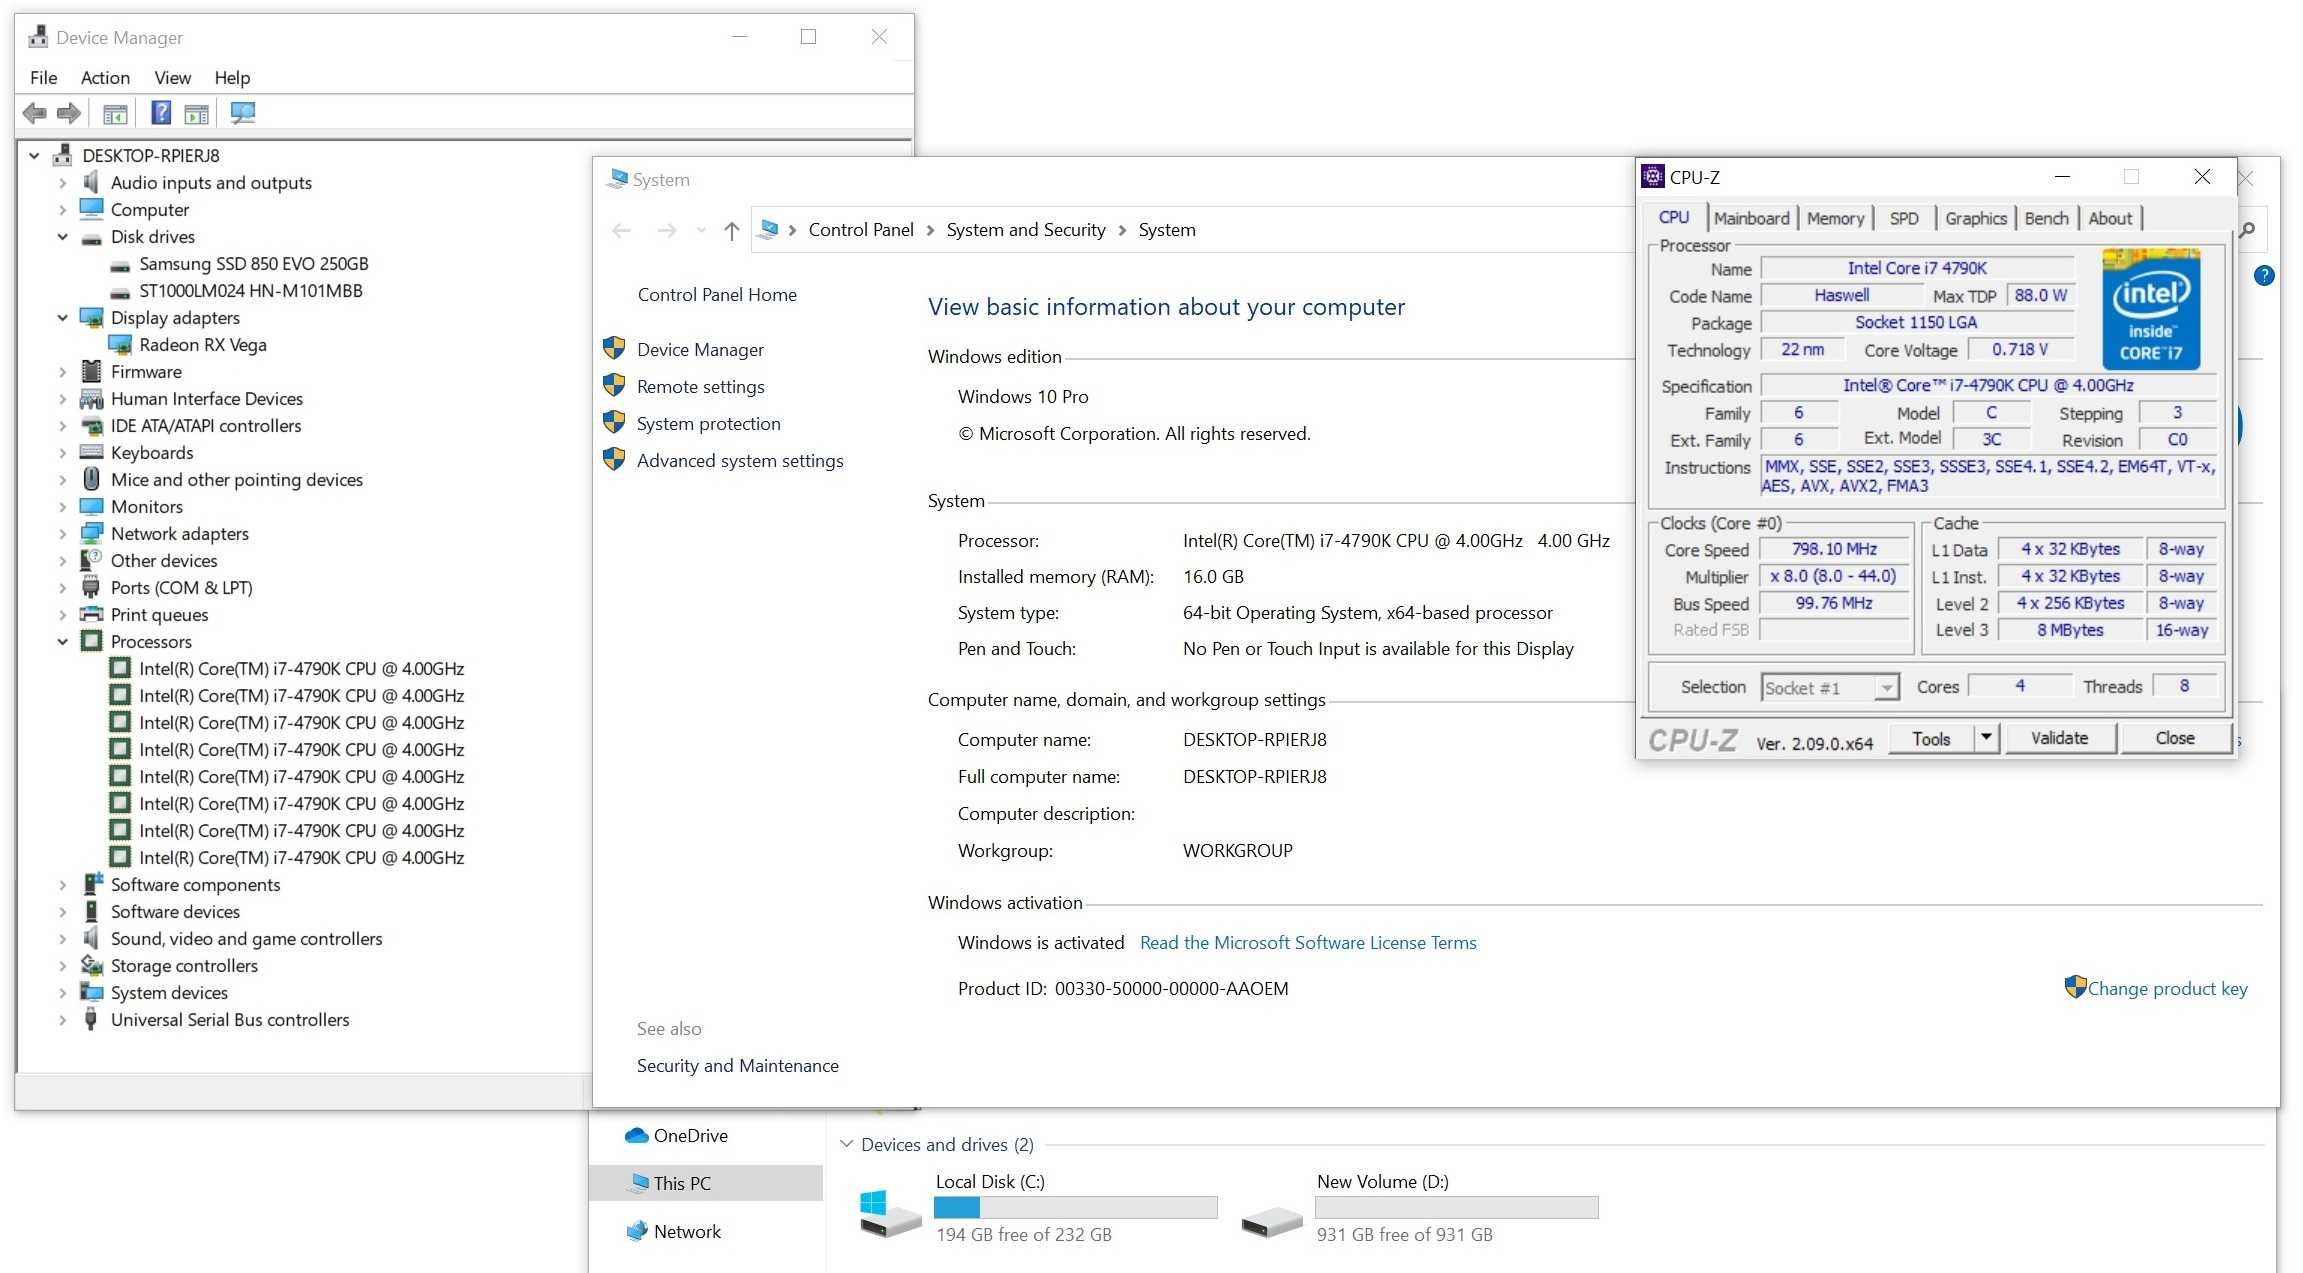Click the Firmware category icon
Screen dimensions: 2303x1273
coord(91,372)
